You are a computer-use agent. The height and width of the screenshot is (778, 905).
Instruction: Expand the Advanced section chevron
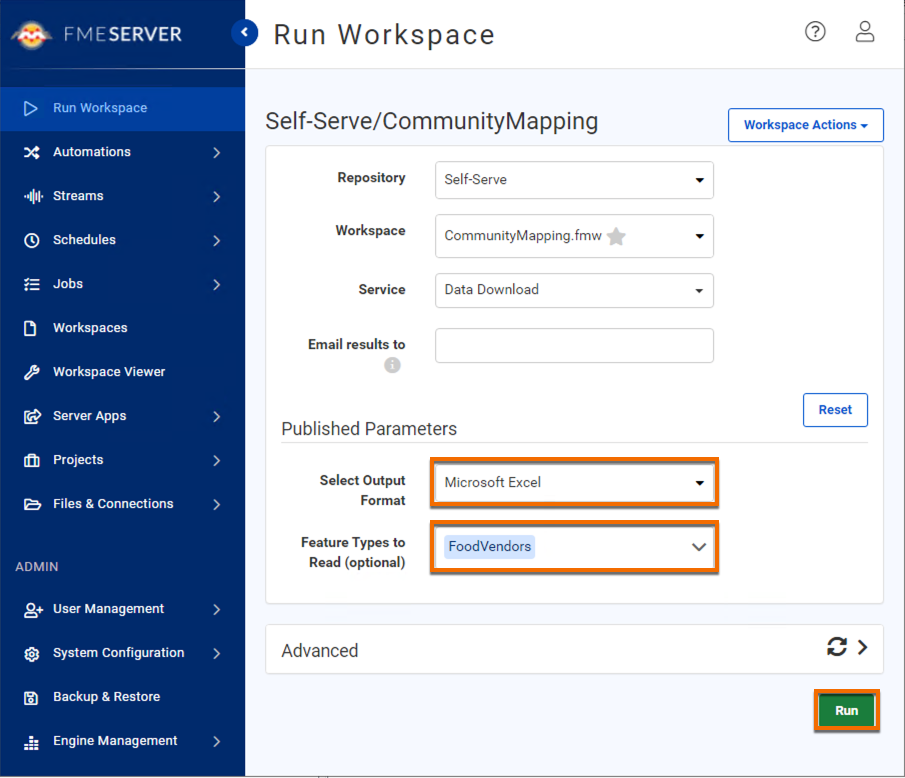(x=862, y=647)
